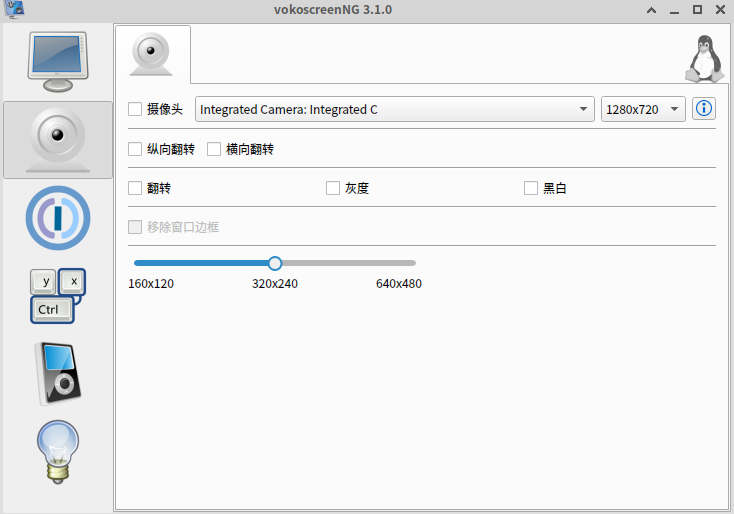
Task: Open the 1280x720 resolution dropdown
Action: 643,109
